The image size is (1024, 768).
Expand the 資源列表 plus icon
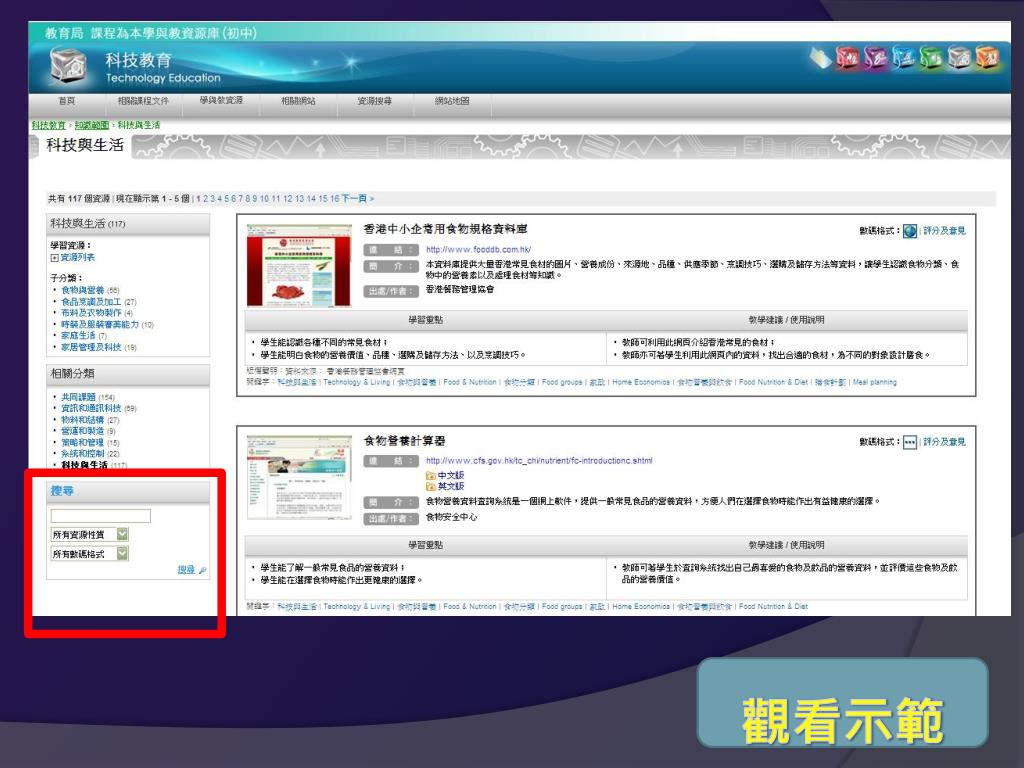55,258
